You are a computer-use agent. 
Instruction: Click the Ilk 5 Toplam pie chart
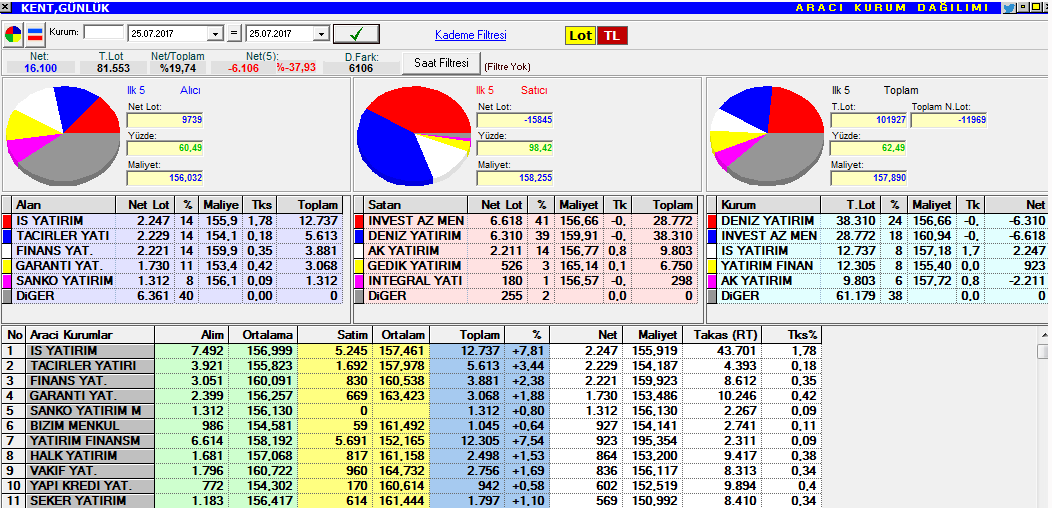766,136
